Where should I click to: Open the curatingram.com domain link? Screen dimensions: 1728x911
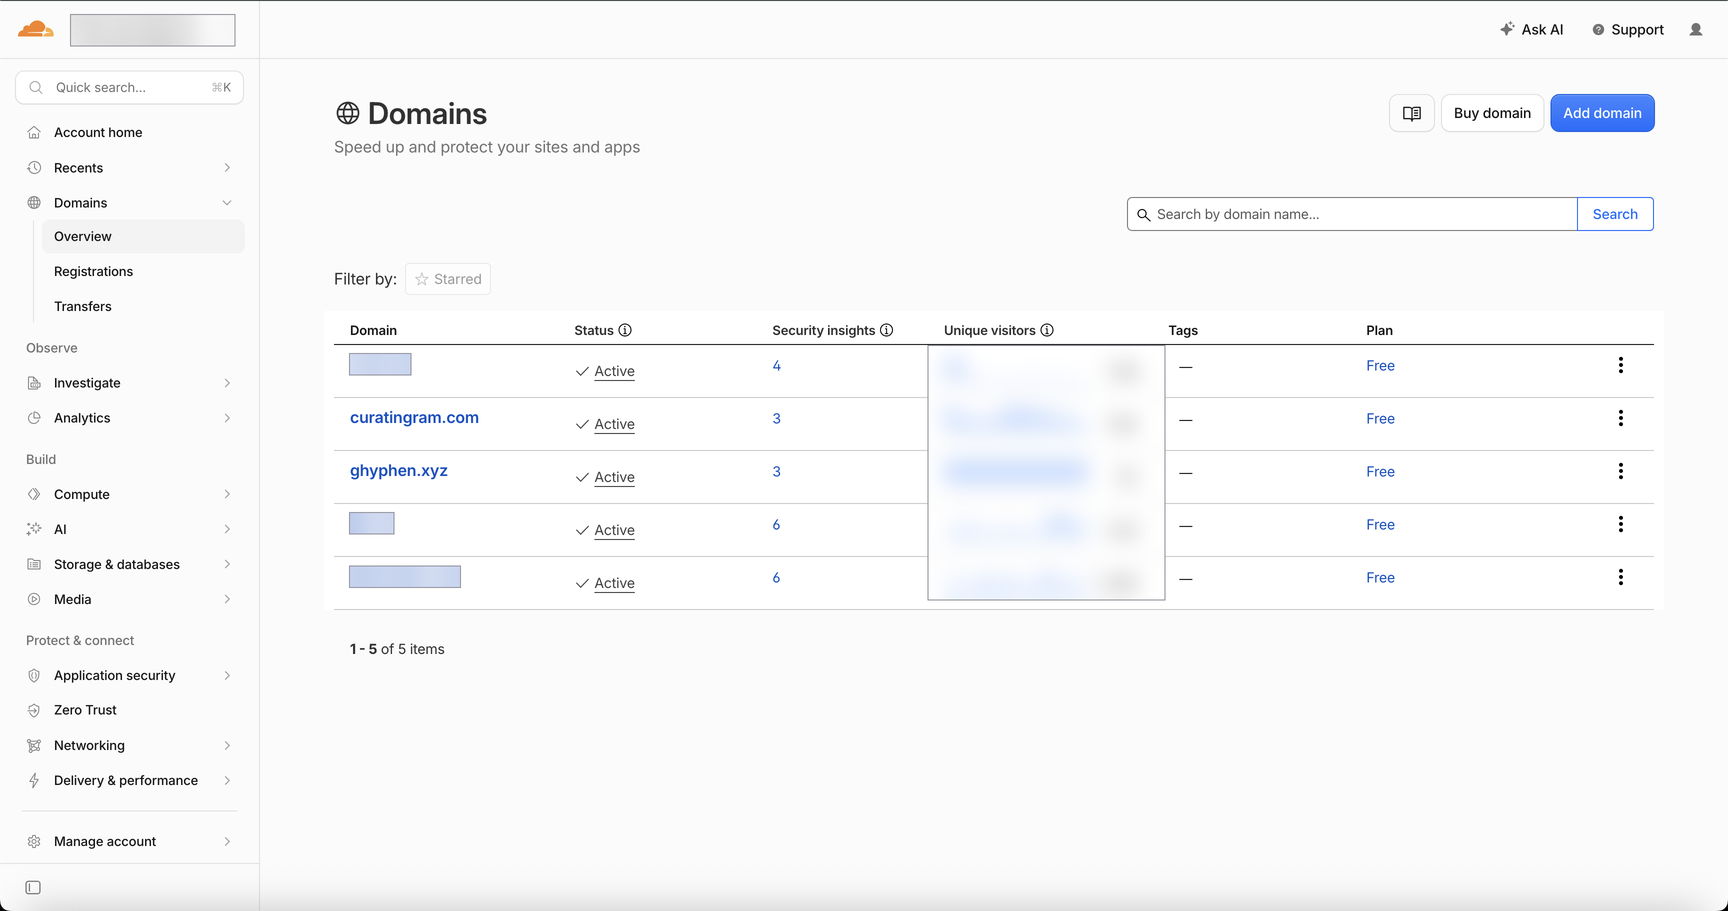click(x=414, y=418)
